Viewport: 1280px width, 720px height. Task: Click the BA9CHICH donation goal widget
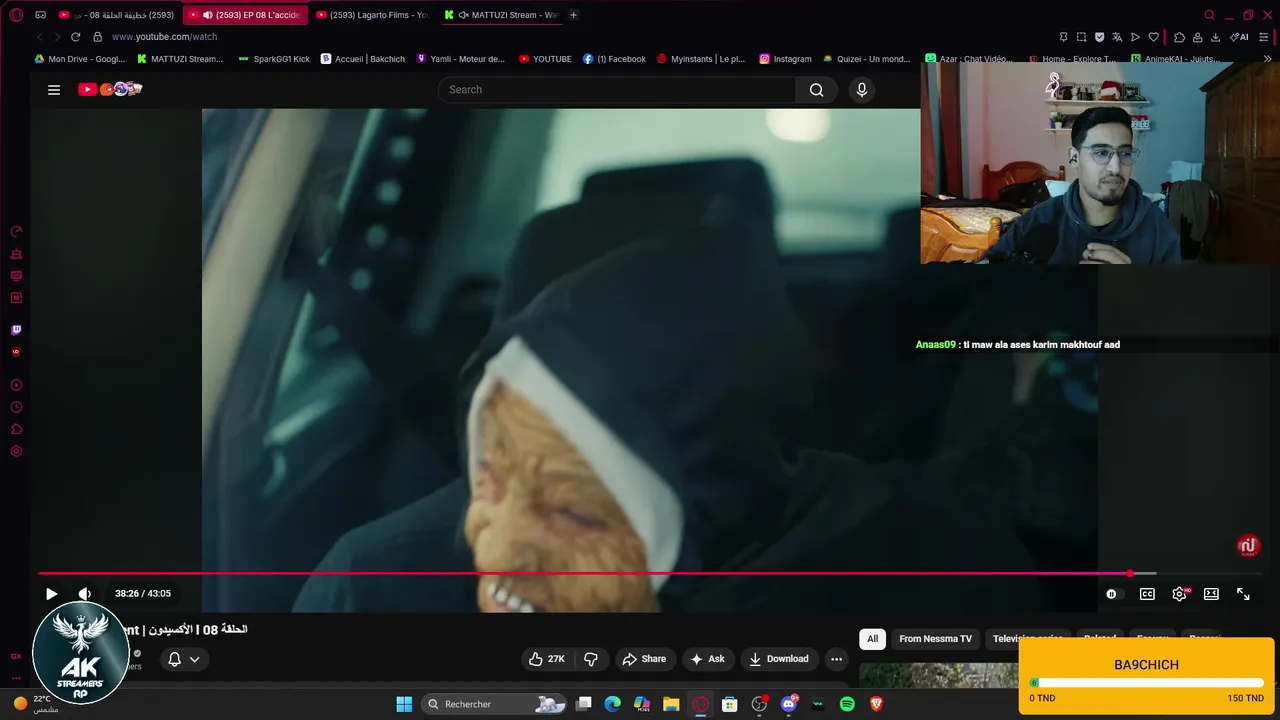1146,677
